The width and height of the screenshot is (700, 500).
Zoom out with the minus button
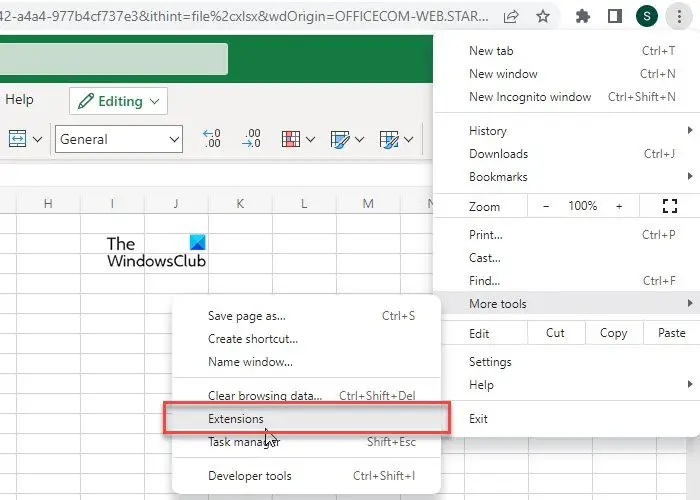(546, 206)
